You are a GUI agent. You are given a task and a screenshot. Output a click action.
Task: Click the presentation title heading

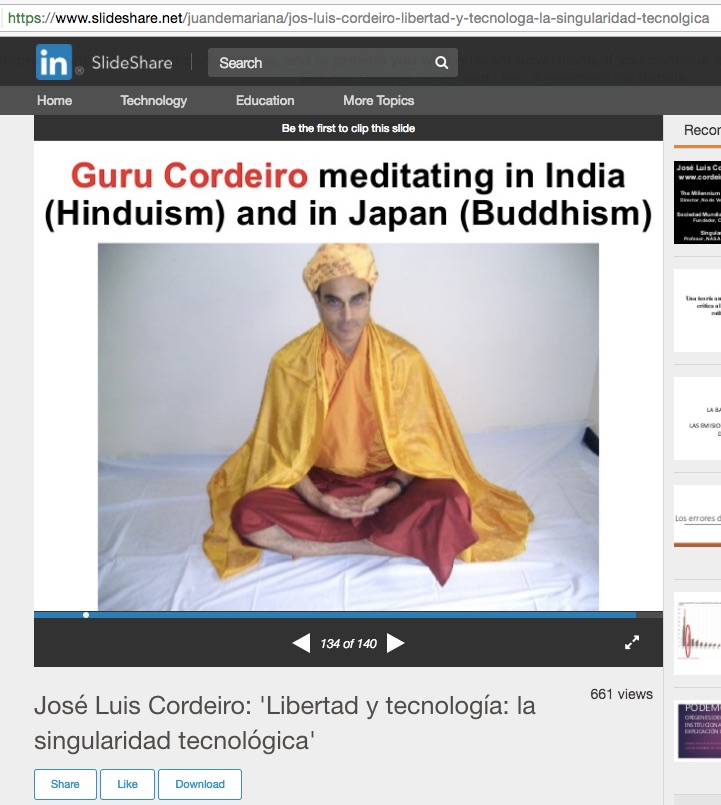click(x=285, y=722)
